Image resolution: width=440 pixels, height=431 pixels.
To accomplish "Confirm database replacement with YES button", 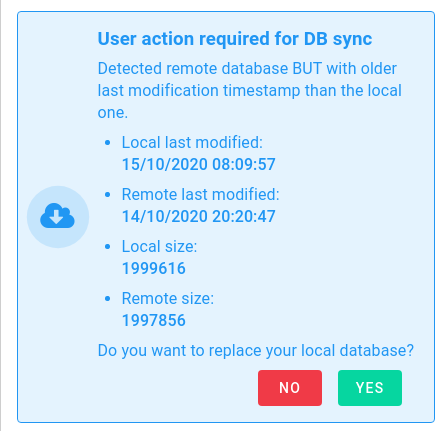I will point(370,388).
